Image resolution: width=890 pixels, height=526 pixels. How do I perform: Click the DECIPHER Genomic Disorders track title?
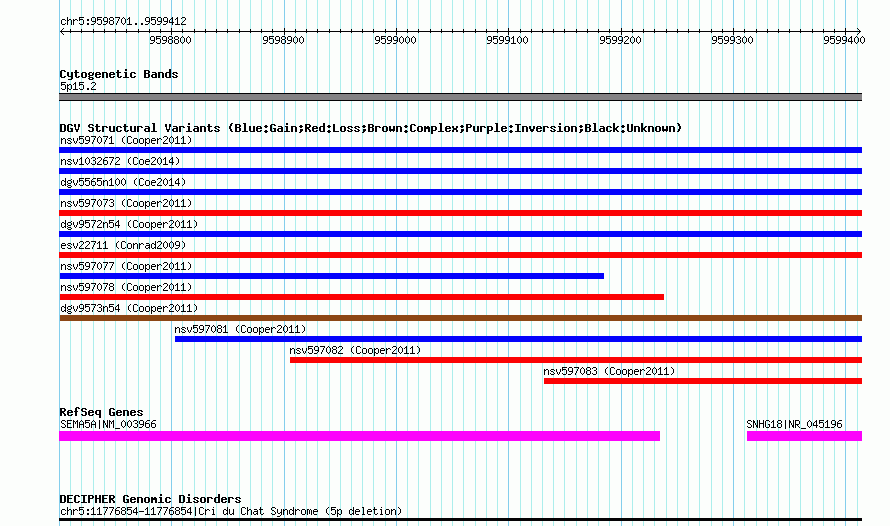coord(150,499)
